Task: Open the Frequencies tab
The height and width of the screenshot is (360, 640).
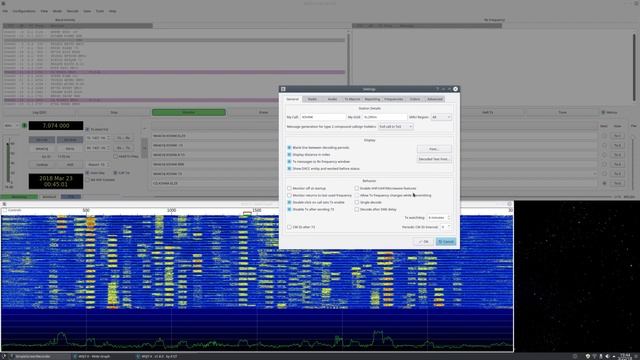Action: pyautogui.click(x=393, y=99)
